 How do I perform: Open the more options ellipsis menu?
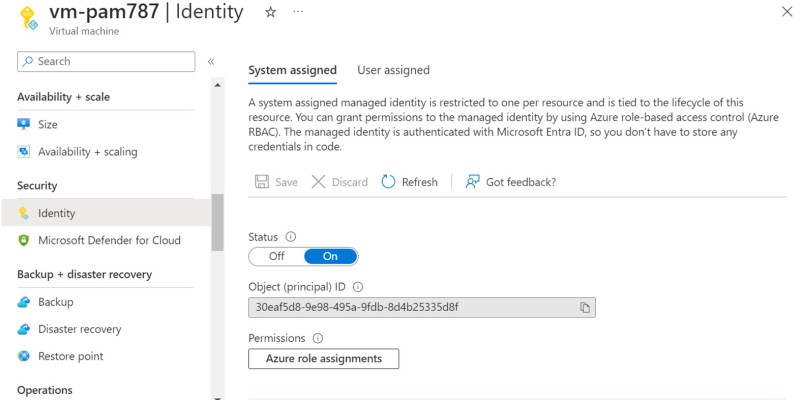coord(298,12)
